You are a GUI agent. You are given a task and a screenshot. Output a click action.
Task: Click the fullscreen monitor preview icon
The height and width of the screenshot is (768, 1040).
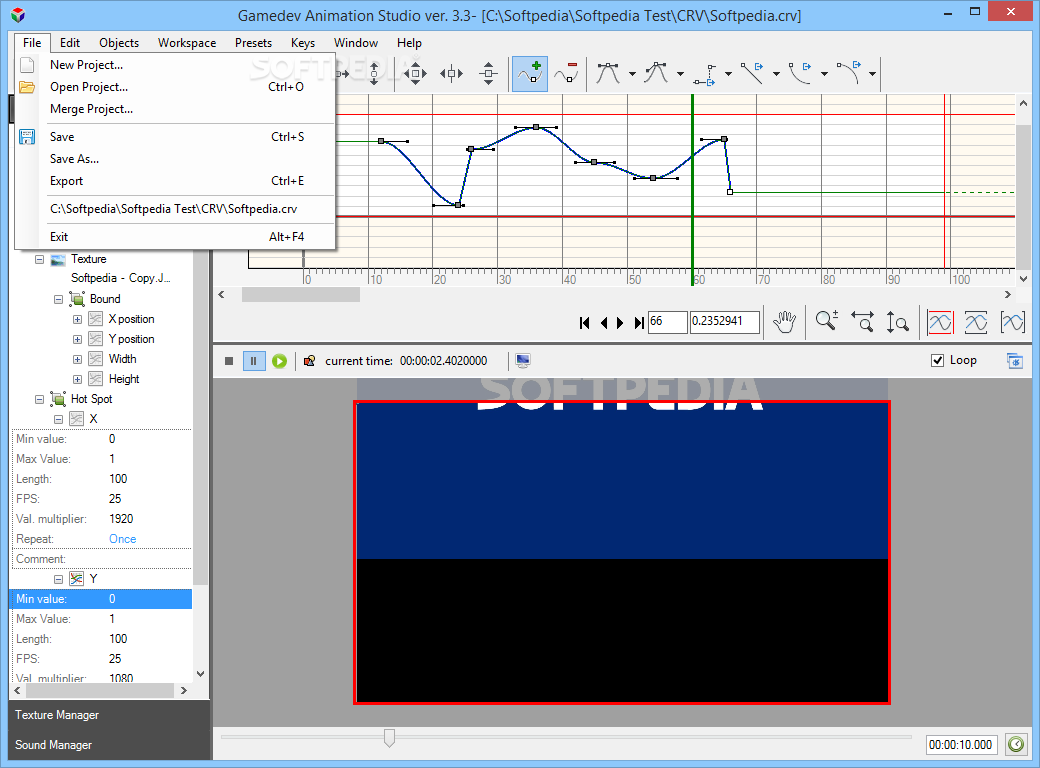pyautogui.click(x=523, y=361)
